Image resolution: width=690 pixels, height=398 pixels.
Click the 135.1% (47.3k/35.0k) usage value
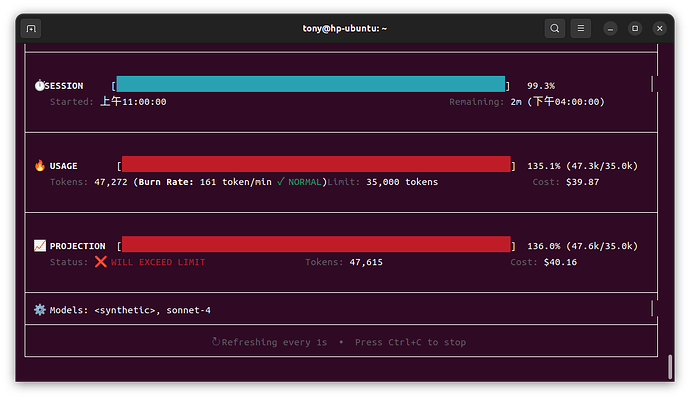point(582,166)
